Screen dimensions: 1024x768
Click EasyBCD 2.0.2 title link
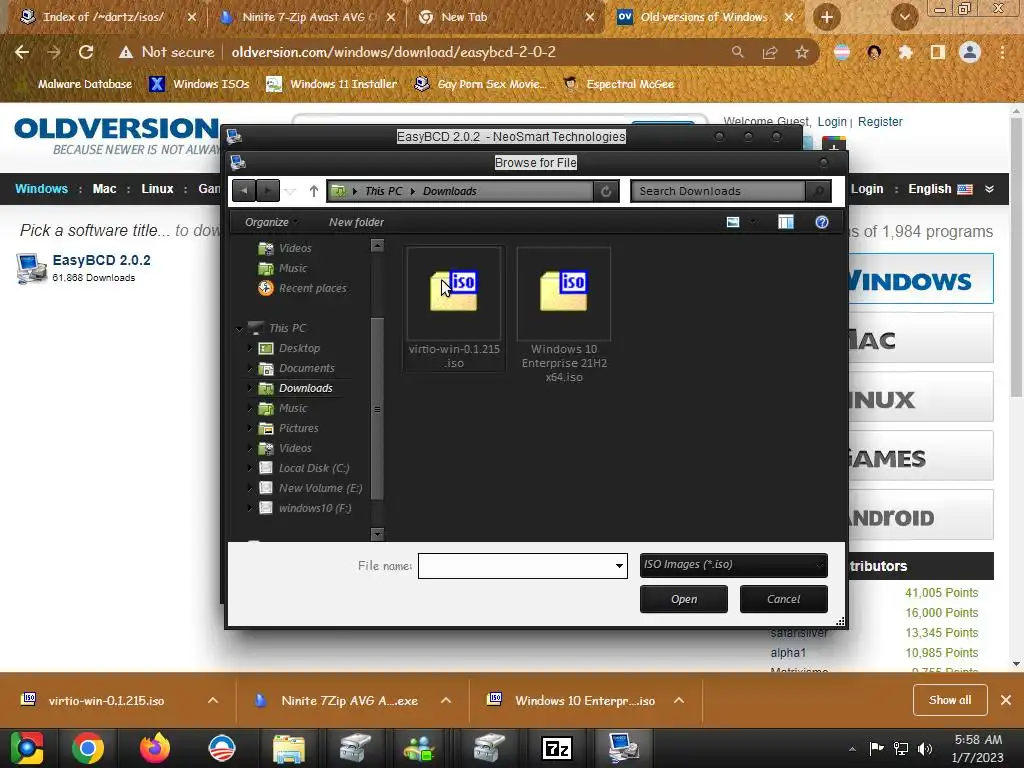[101, 260]
